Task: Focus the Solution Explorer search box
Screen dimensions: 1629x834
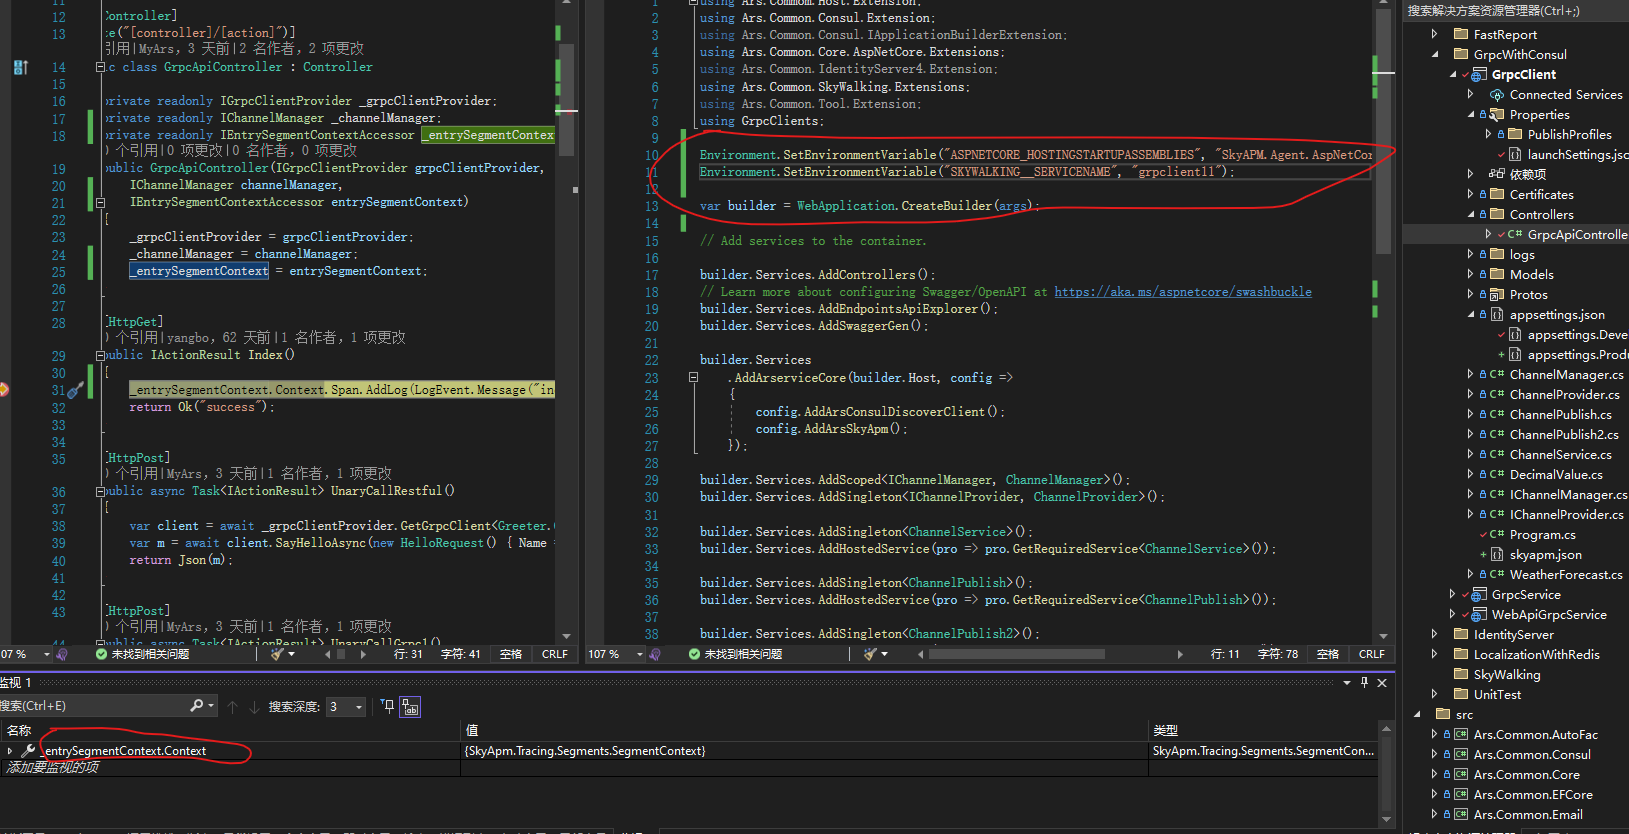Action: tap(1516, 11)
